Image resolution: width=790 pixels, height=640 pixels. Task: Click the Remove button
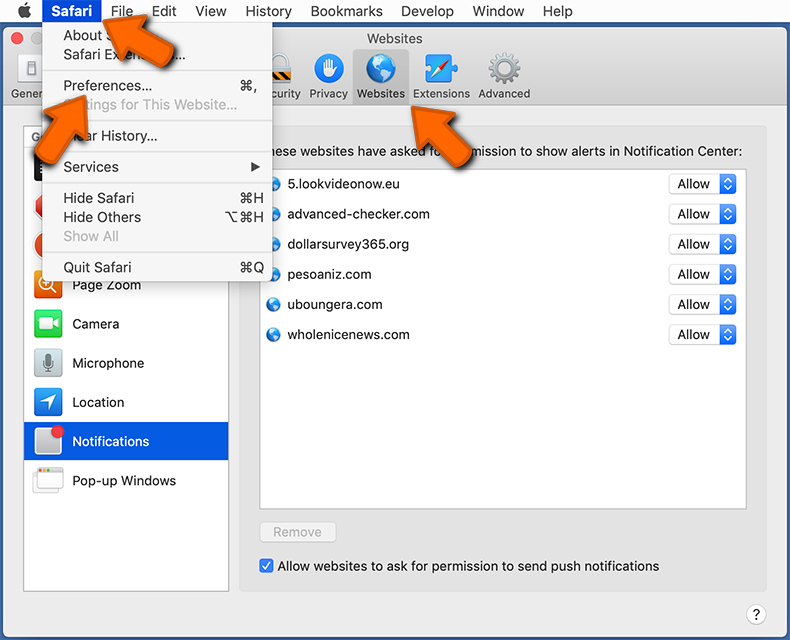[297, 532]
